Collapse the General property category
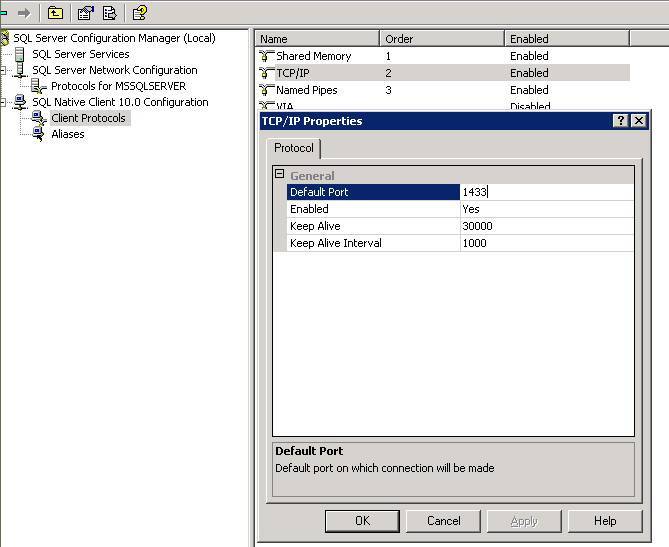 [x=280, y=175]
